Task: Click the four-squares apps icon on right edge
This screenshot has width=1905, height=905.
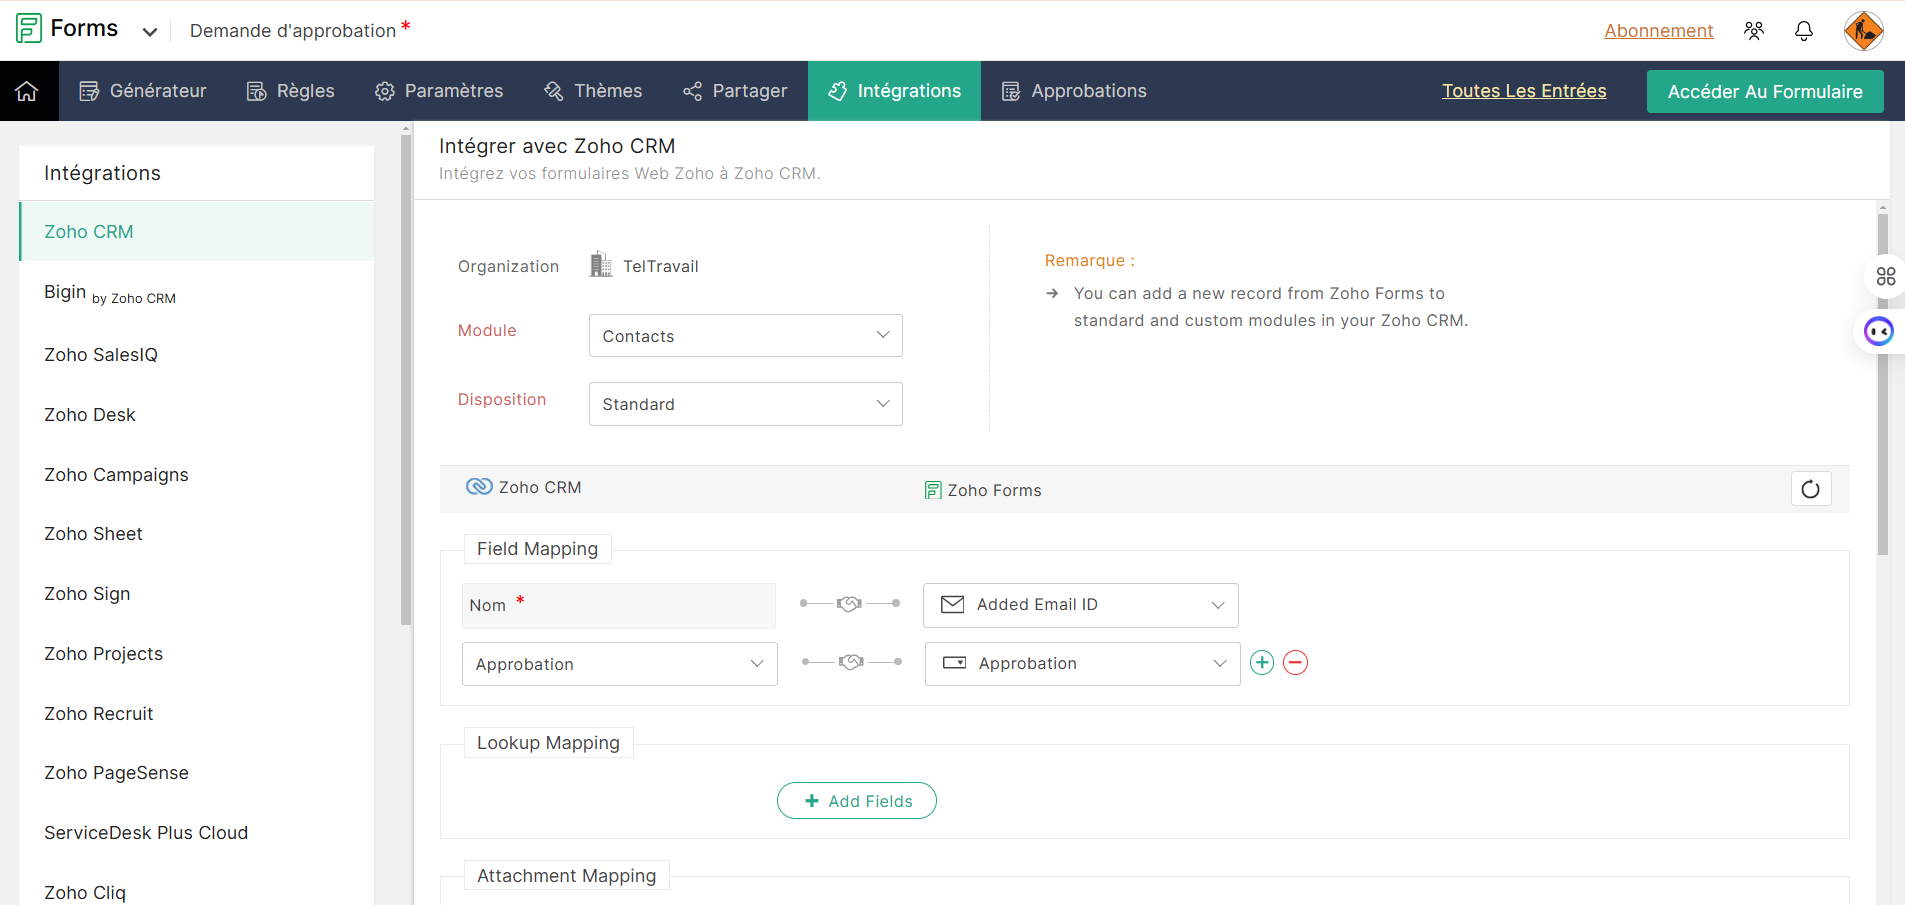Action: click(1886, 276)
